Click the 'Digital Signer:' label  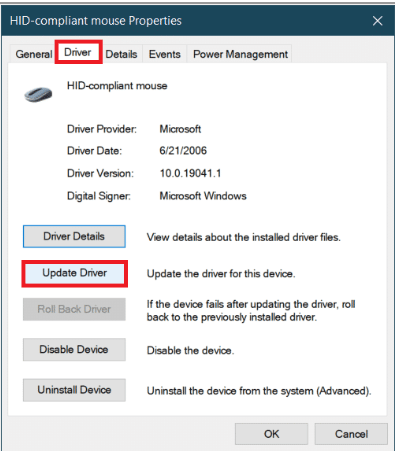pos(99,196)
